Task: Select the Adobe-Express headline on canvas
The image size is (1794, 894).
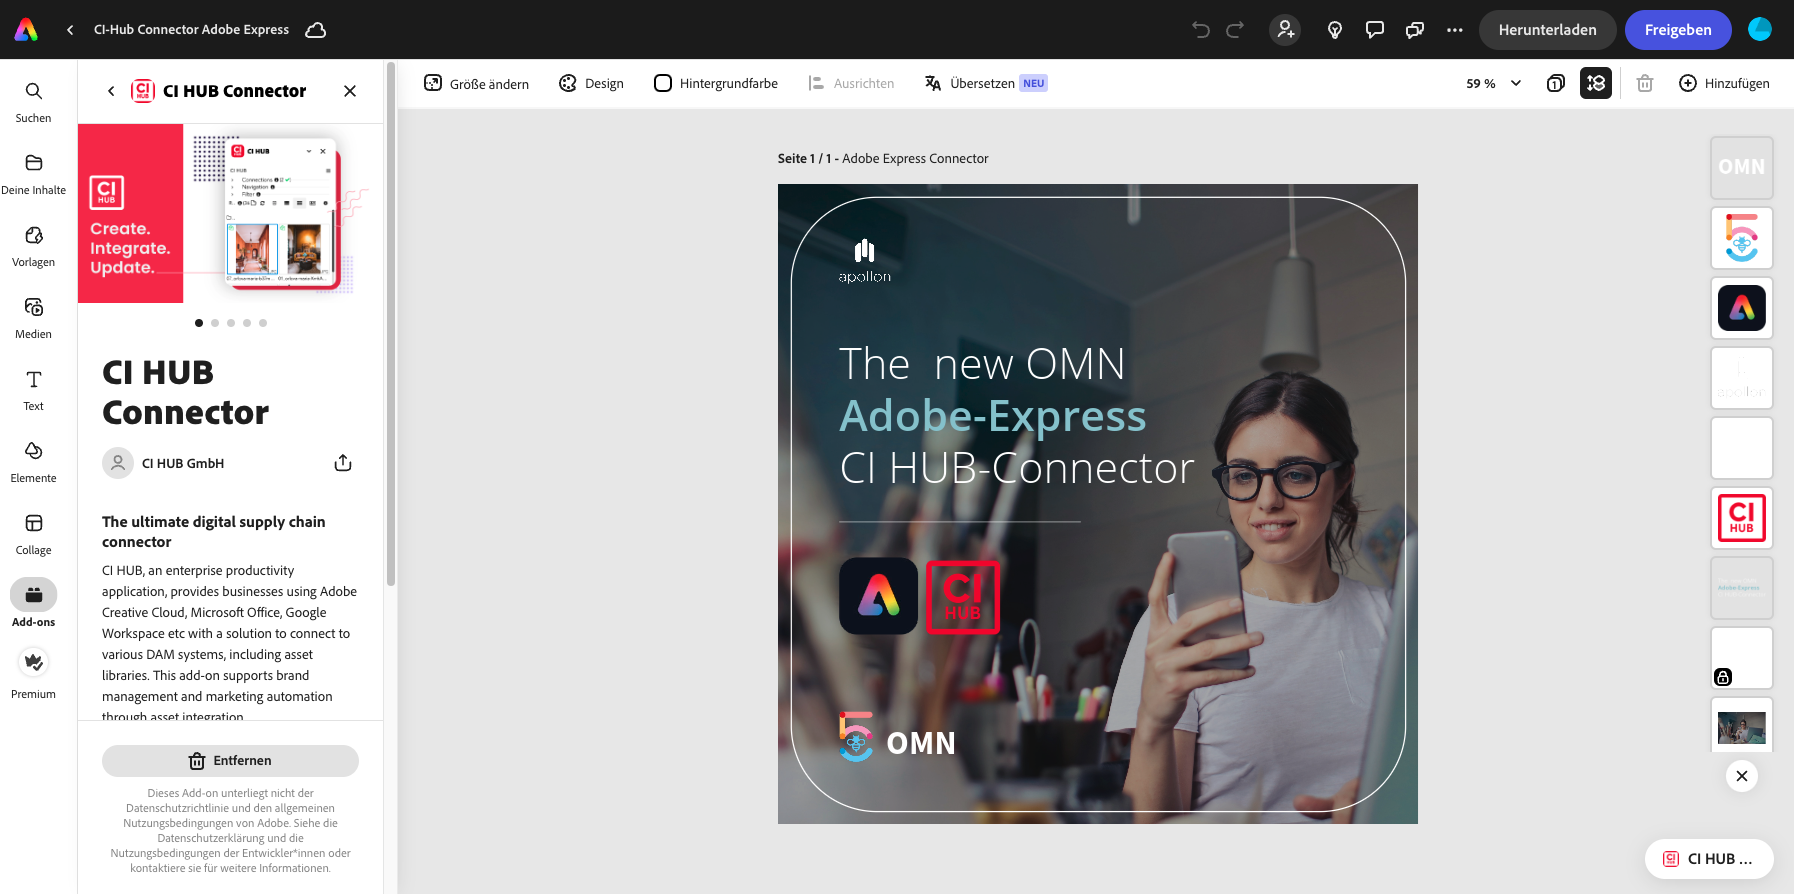Action: [x=993, y=416]
